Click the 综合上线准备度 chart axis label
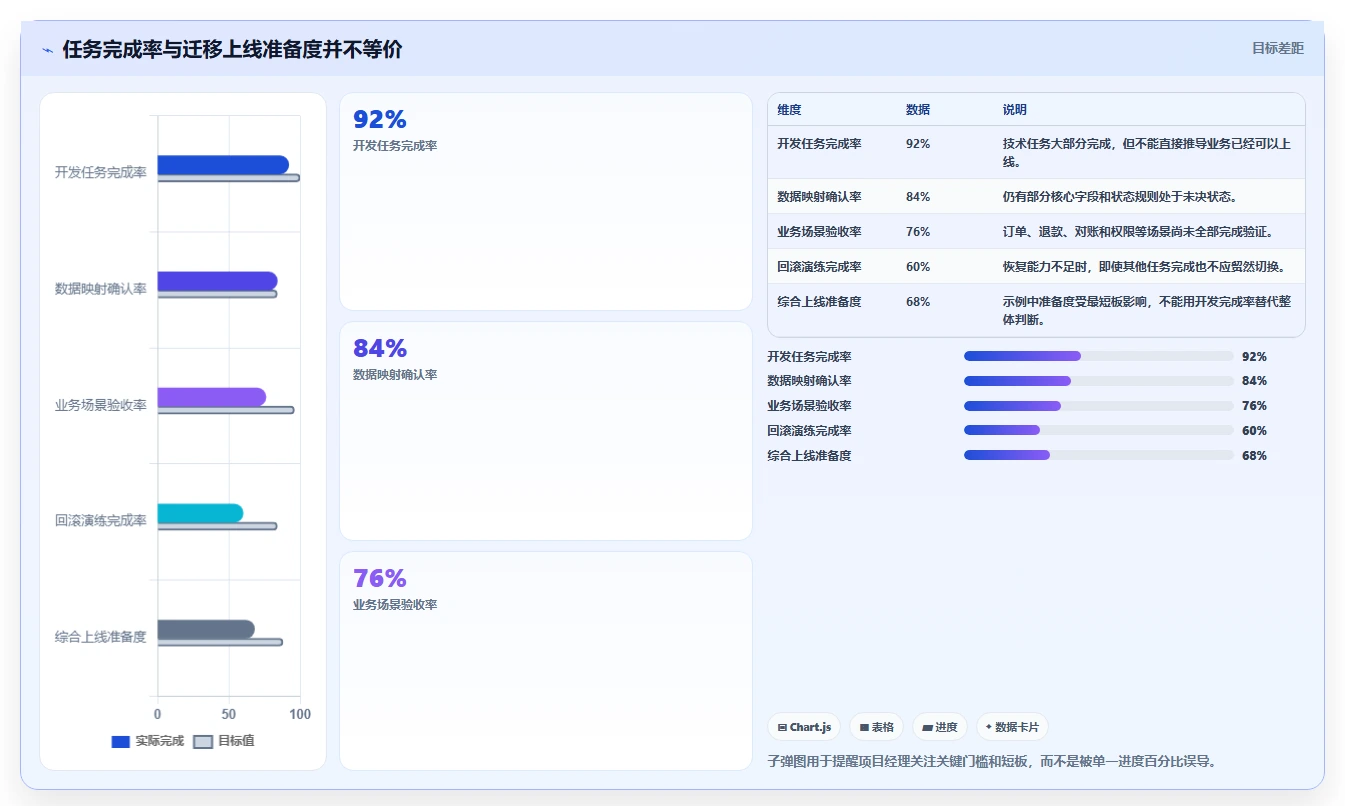Viewport: 1345px width, 806px height. (101, 636)
